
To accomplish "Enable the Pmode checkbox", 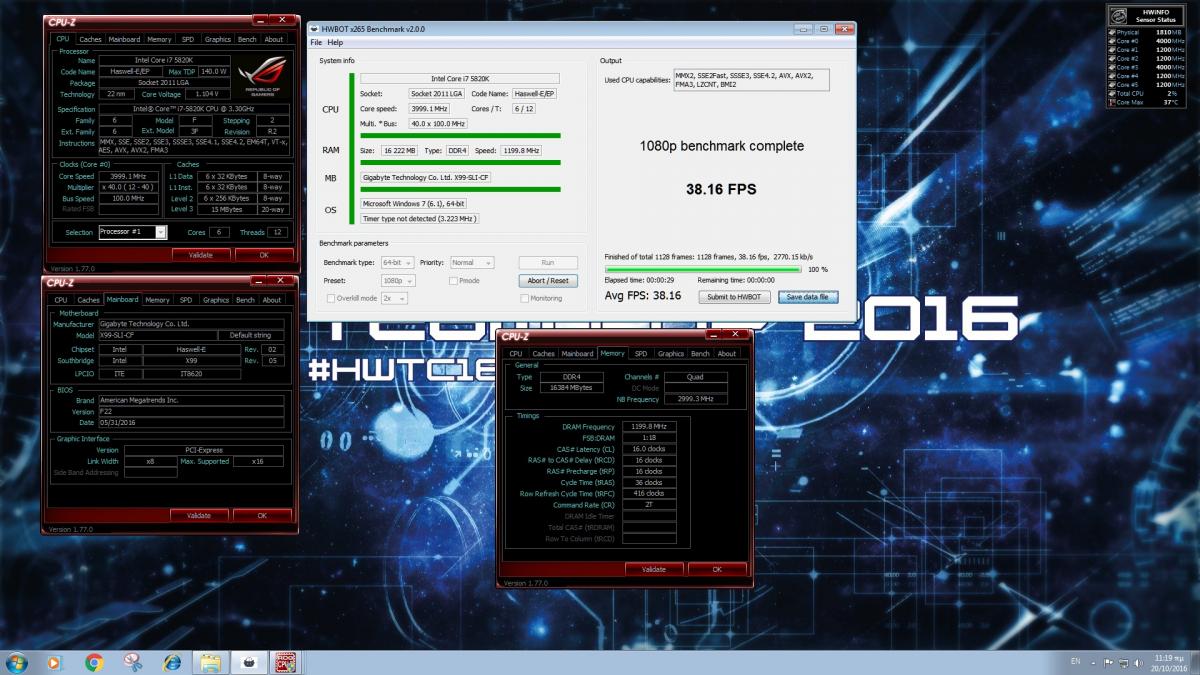I will (x=453, y=281).
